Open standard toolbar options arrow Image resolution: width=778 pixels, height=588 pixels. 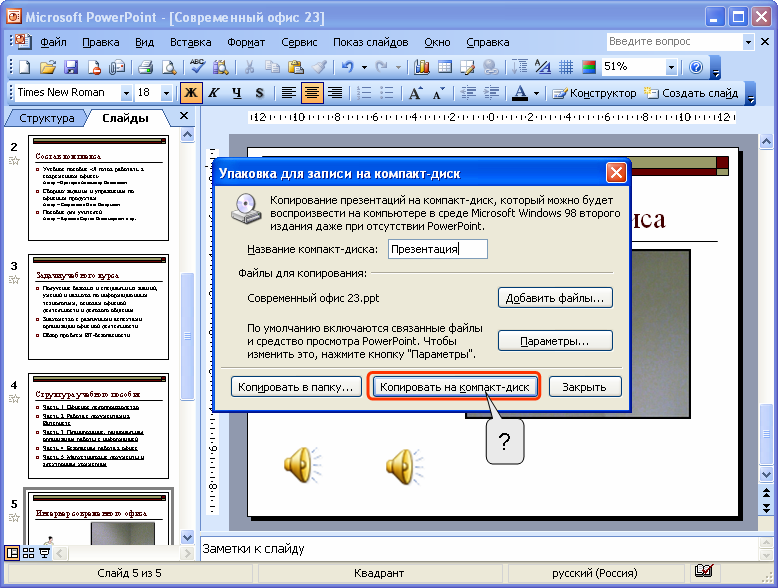pos(715,68)
